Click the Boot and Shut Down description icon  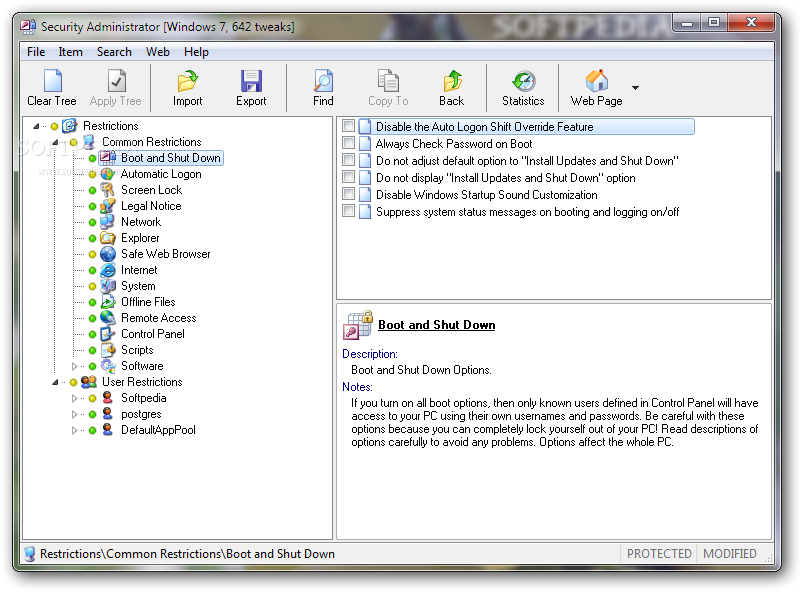(358, 325)
